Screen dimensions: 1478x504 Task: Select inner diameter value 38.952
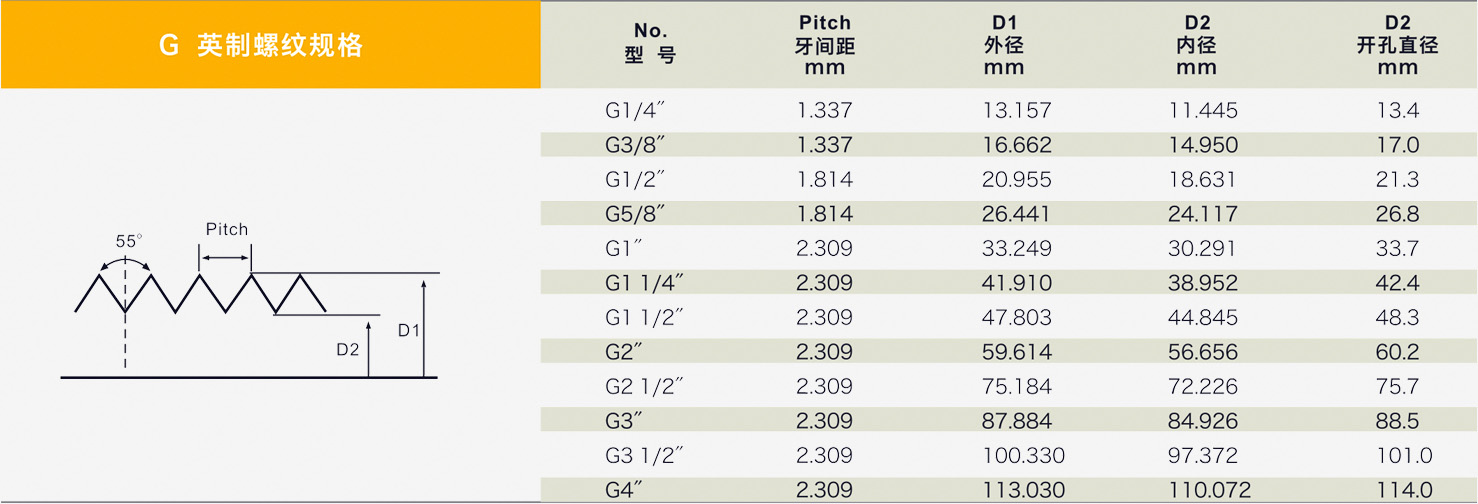click(1203, 283)
